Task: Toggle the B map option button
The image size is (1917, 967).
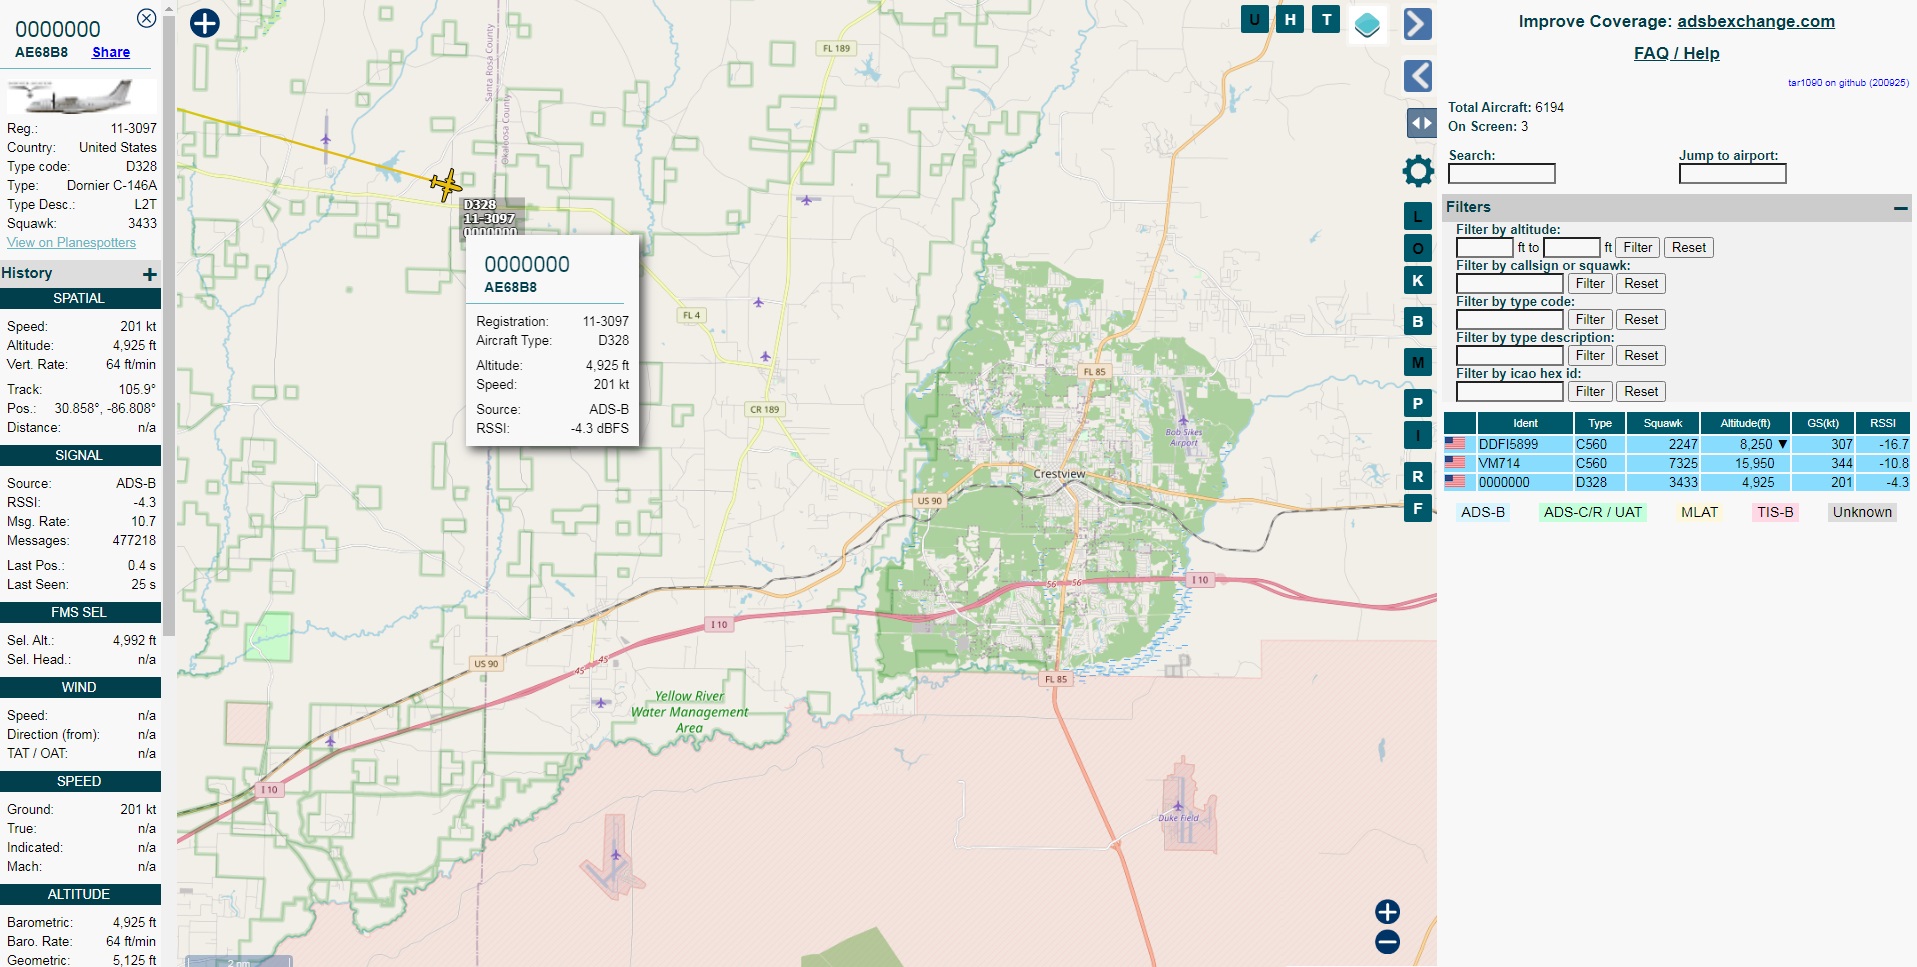Action: click(x=1418, y=321)
